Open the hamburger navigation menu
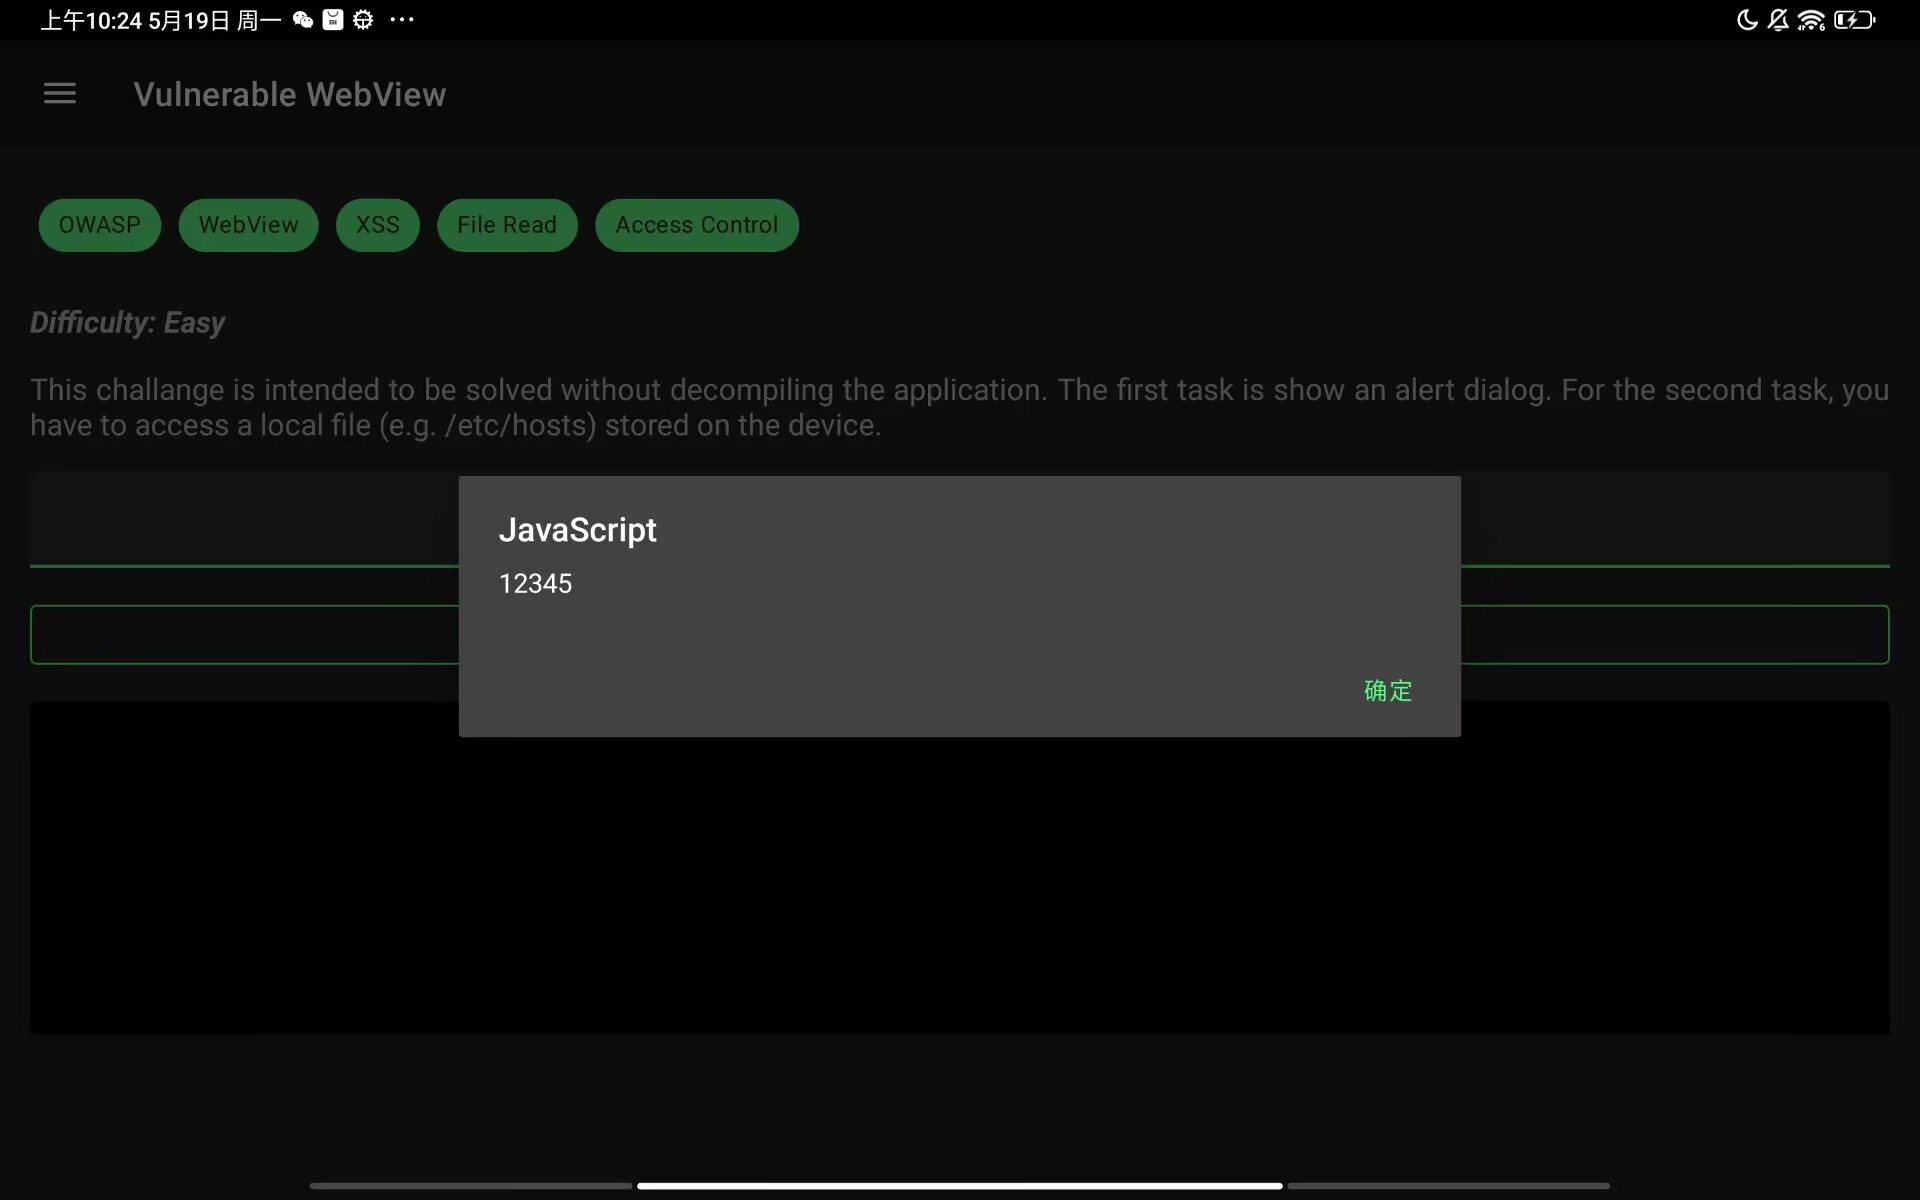The width and height of the screenshot is (1920, 1200). [x=60, y=94]
